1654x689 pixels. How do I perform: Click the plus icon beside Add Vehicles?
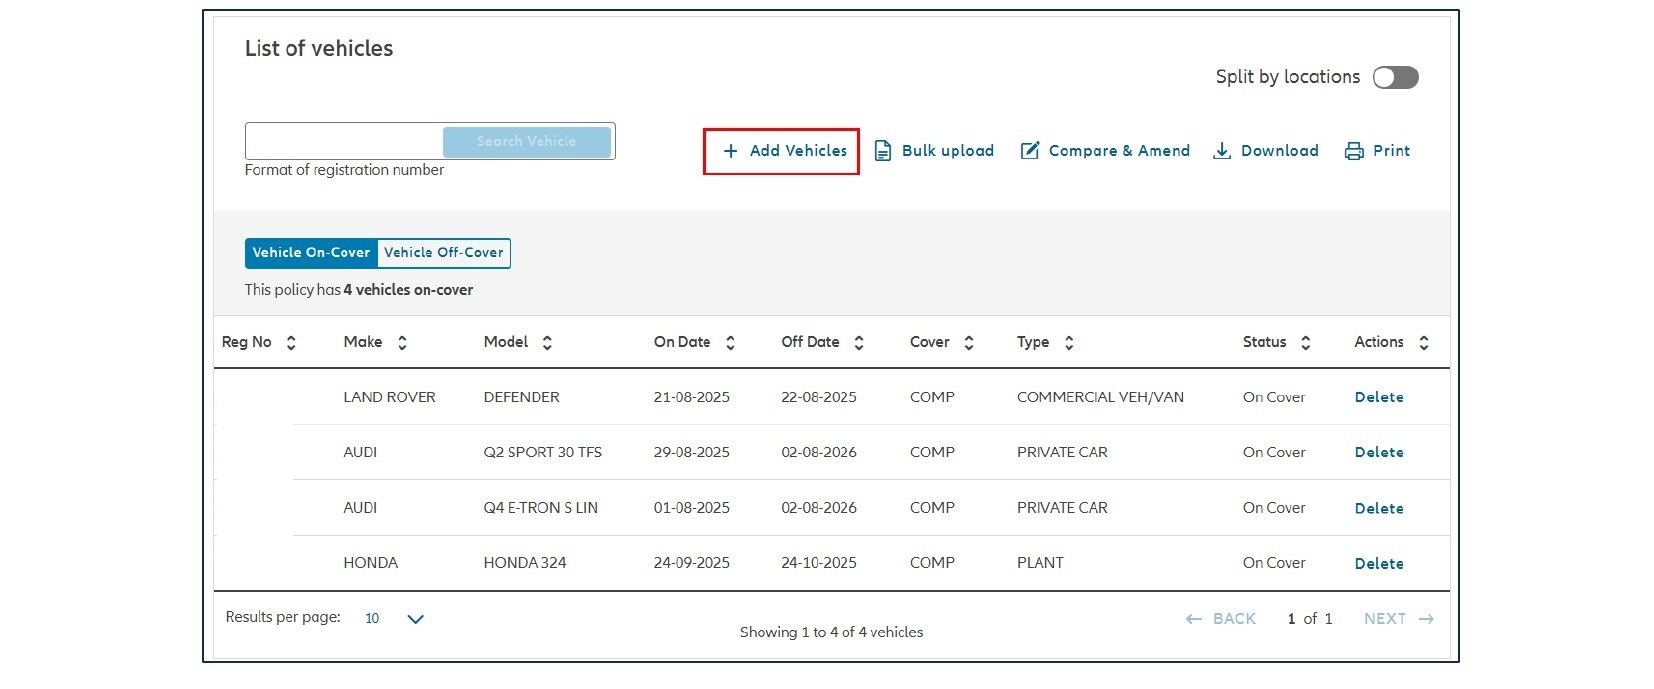pyautogui.click(x=731, y=151)
